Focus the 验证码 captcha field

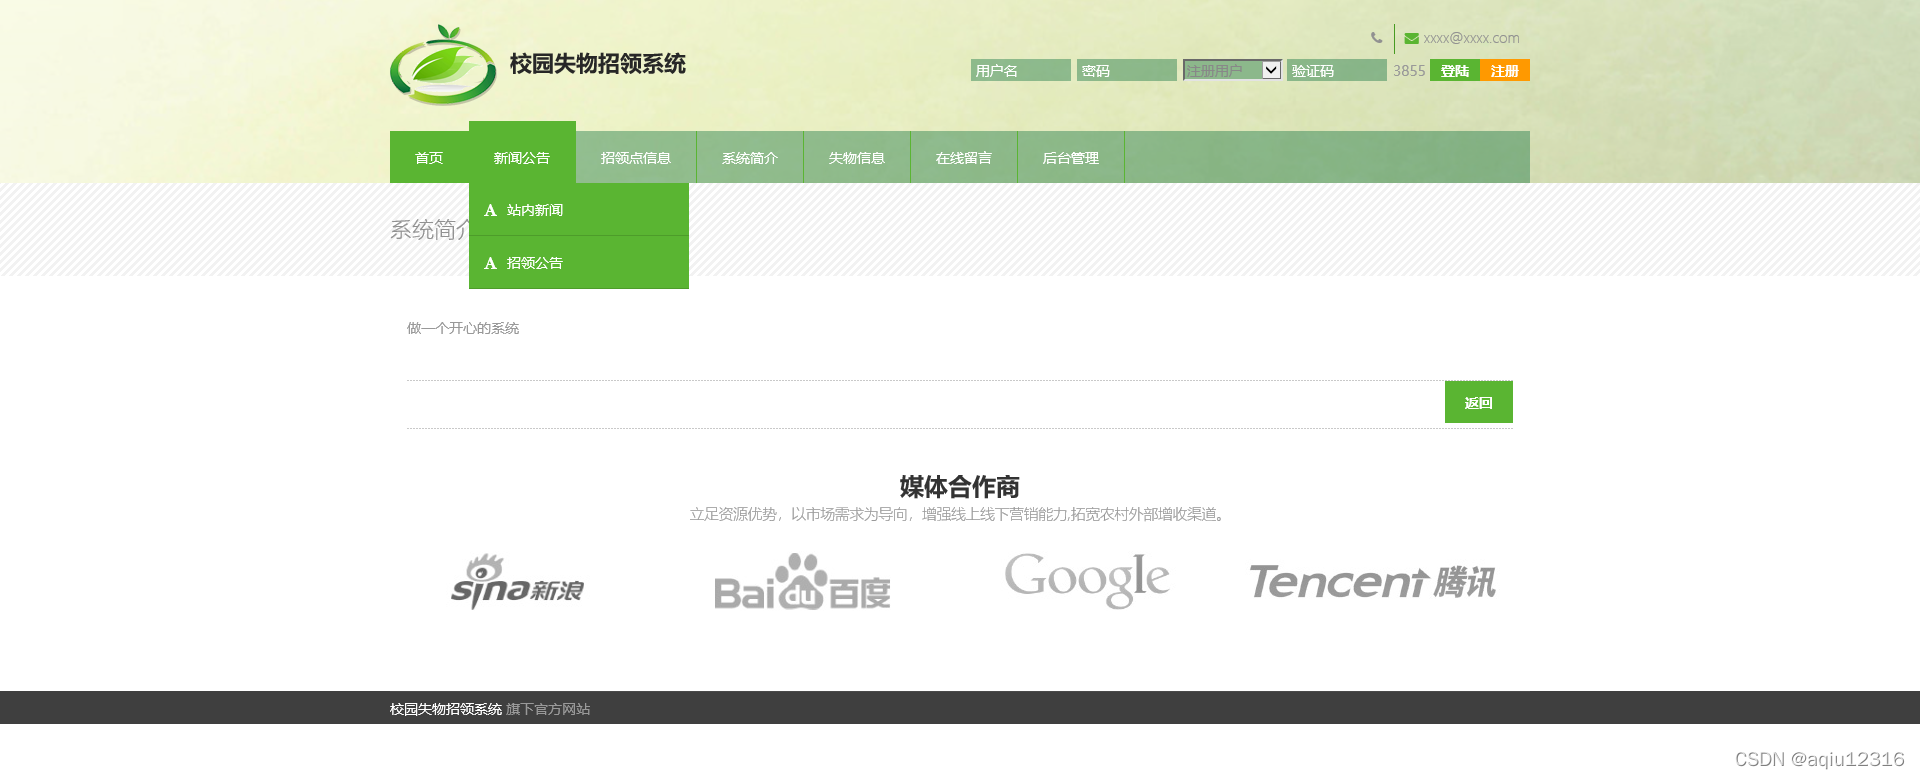1337,70
